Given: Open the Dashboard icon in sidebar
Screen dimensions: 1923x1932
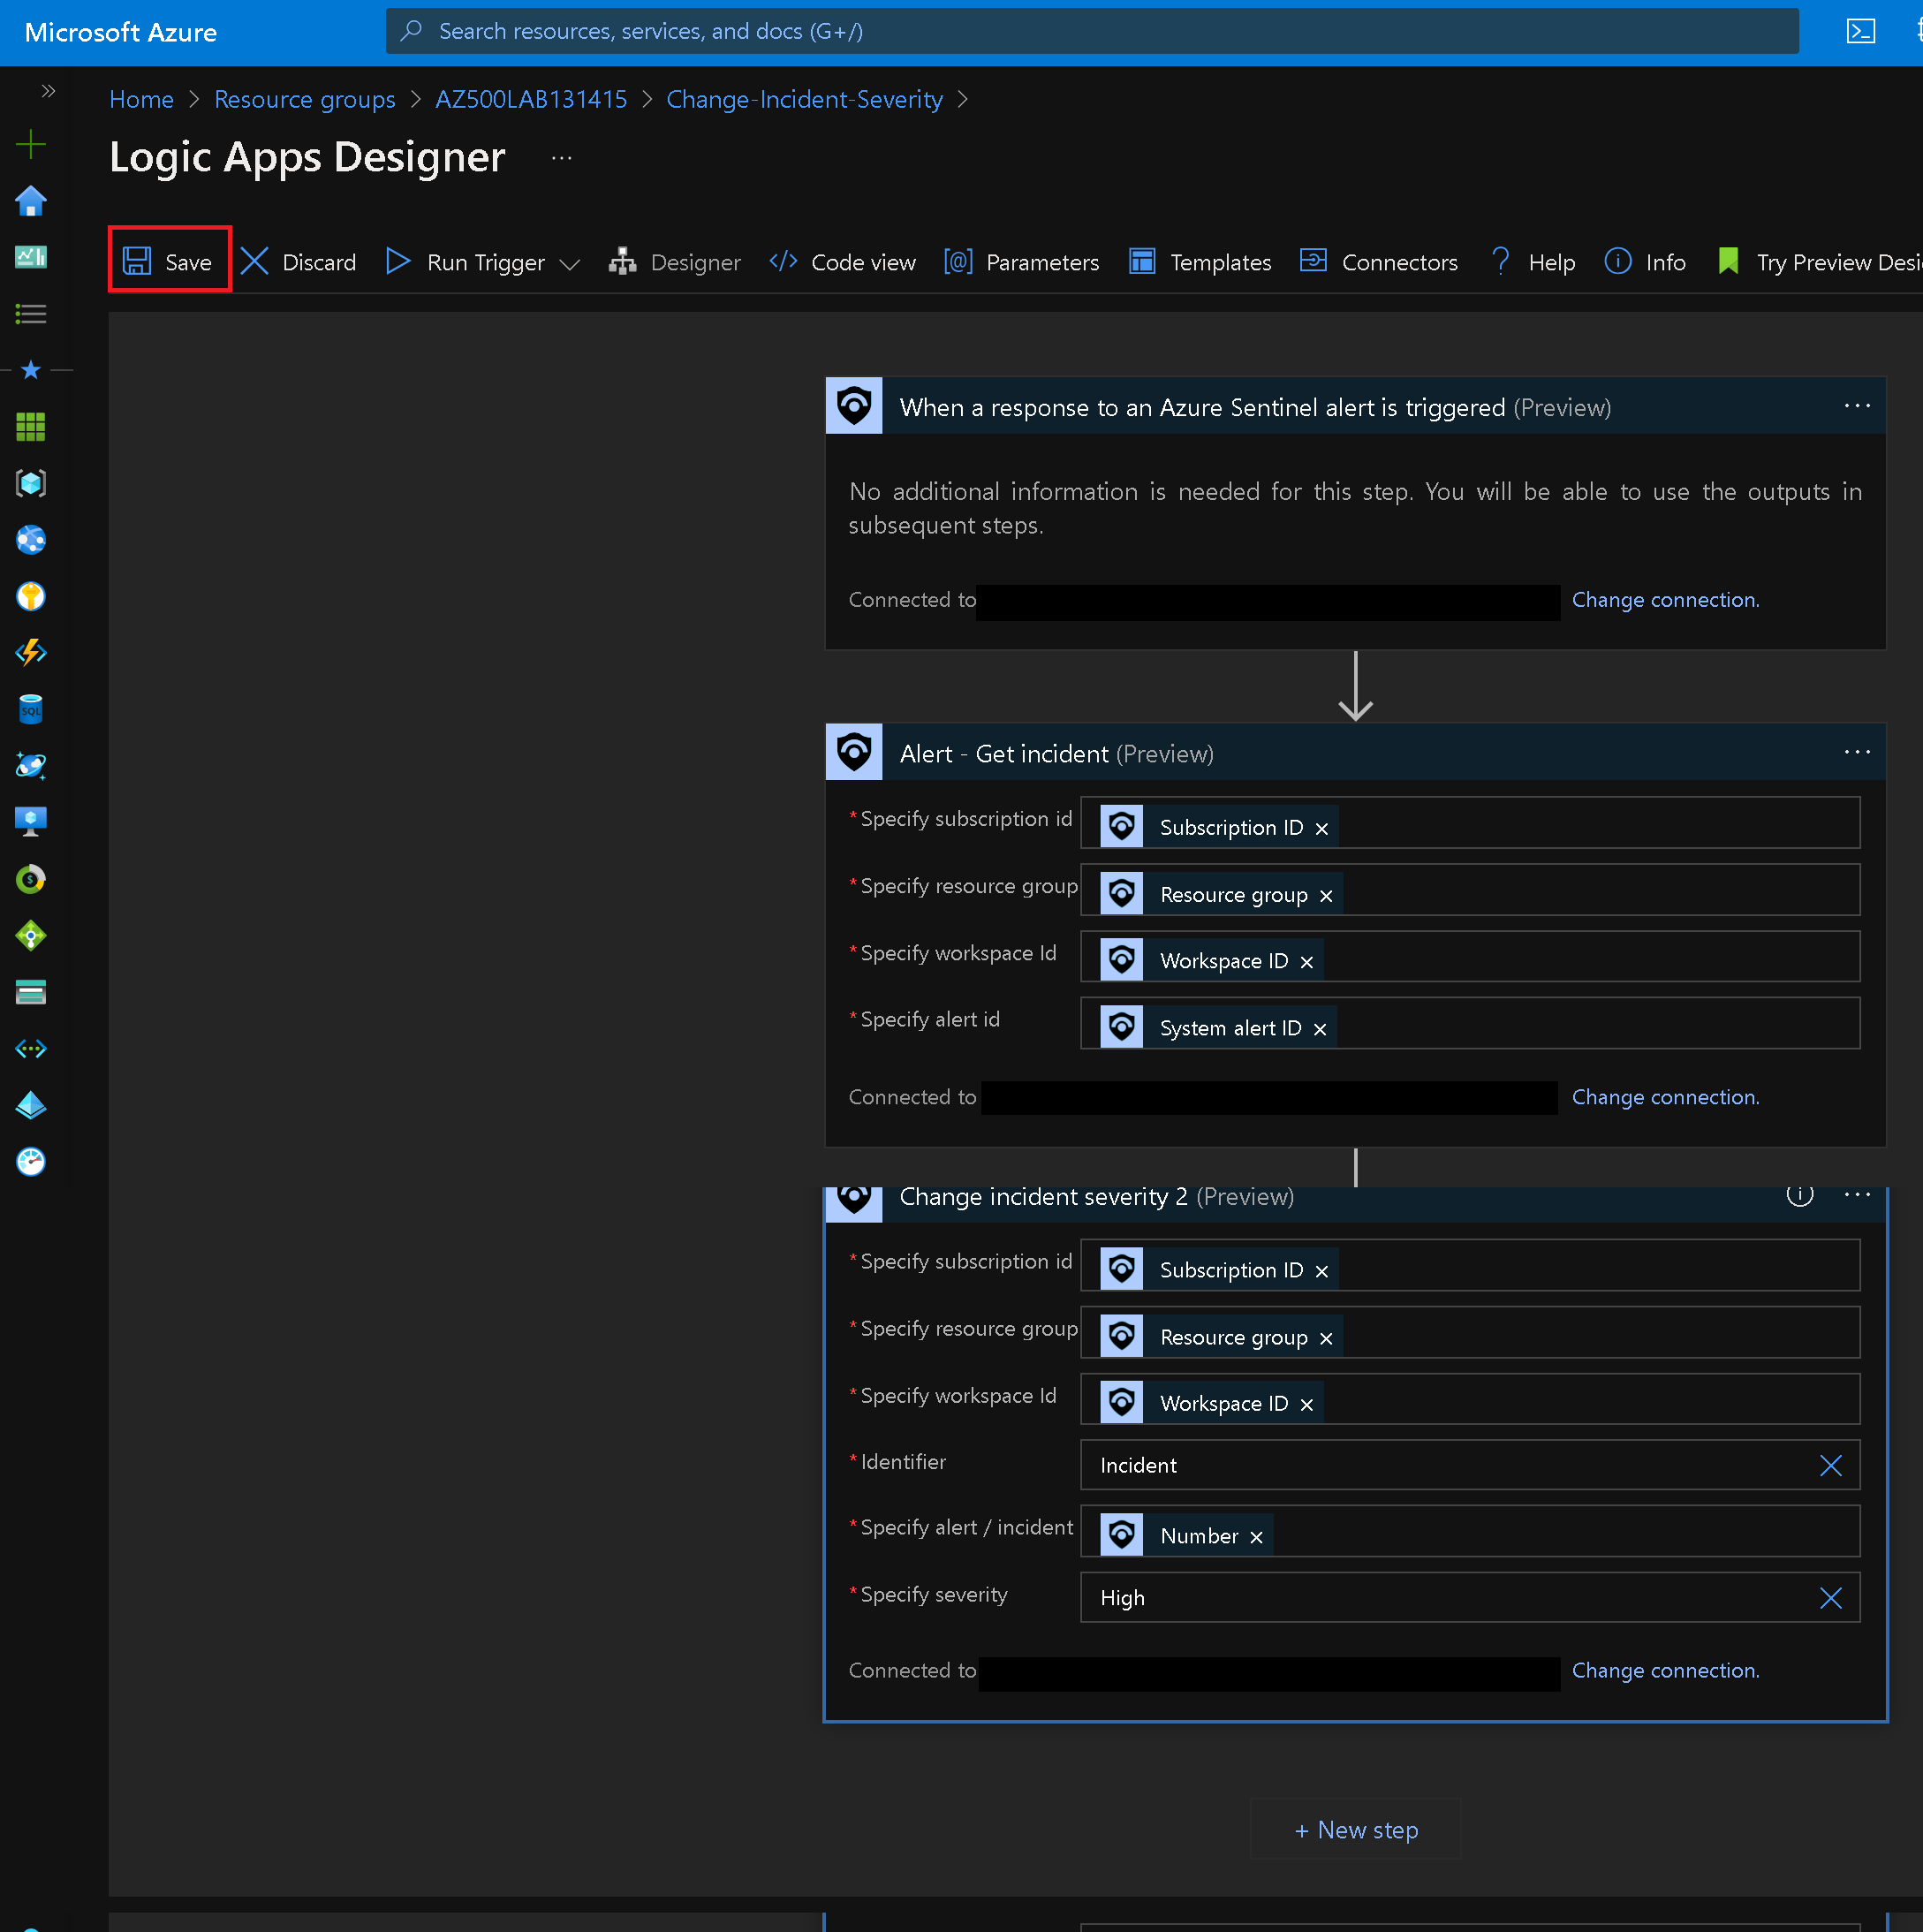Looking at the screenshot, I should point(31,257).
